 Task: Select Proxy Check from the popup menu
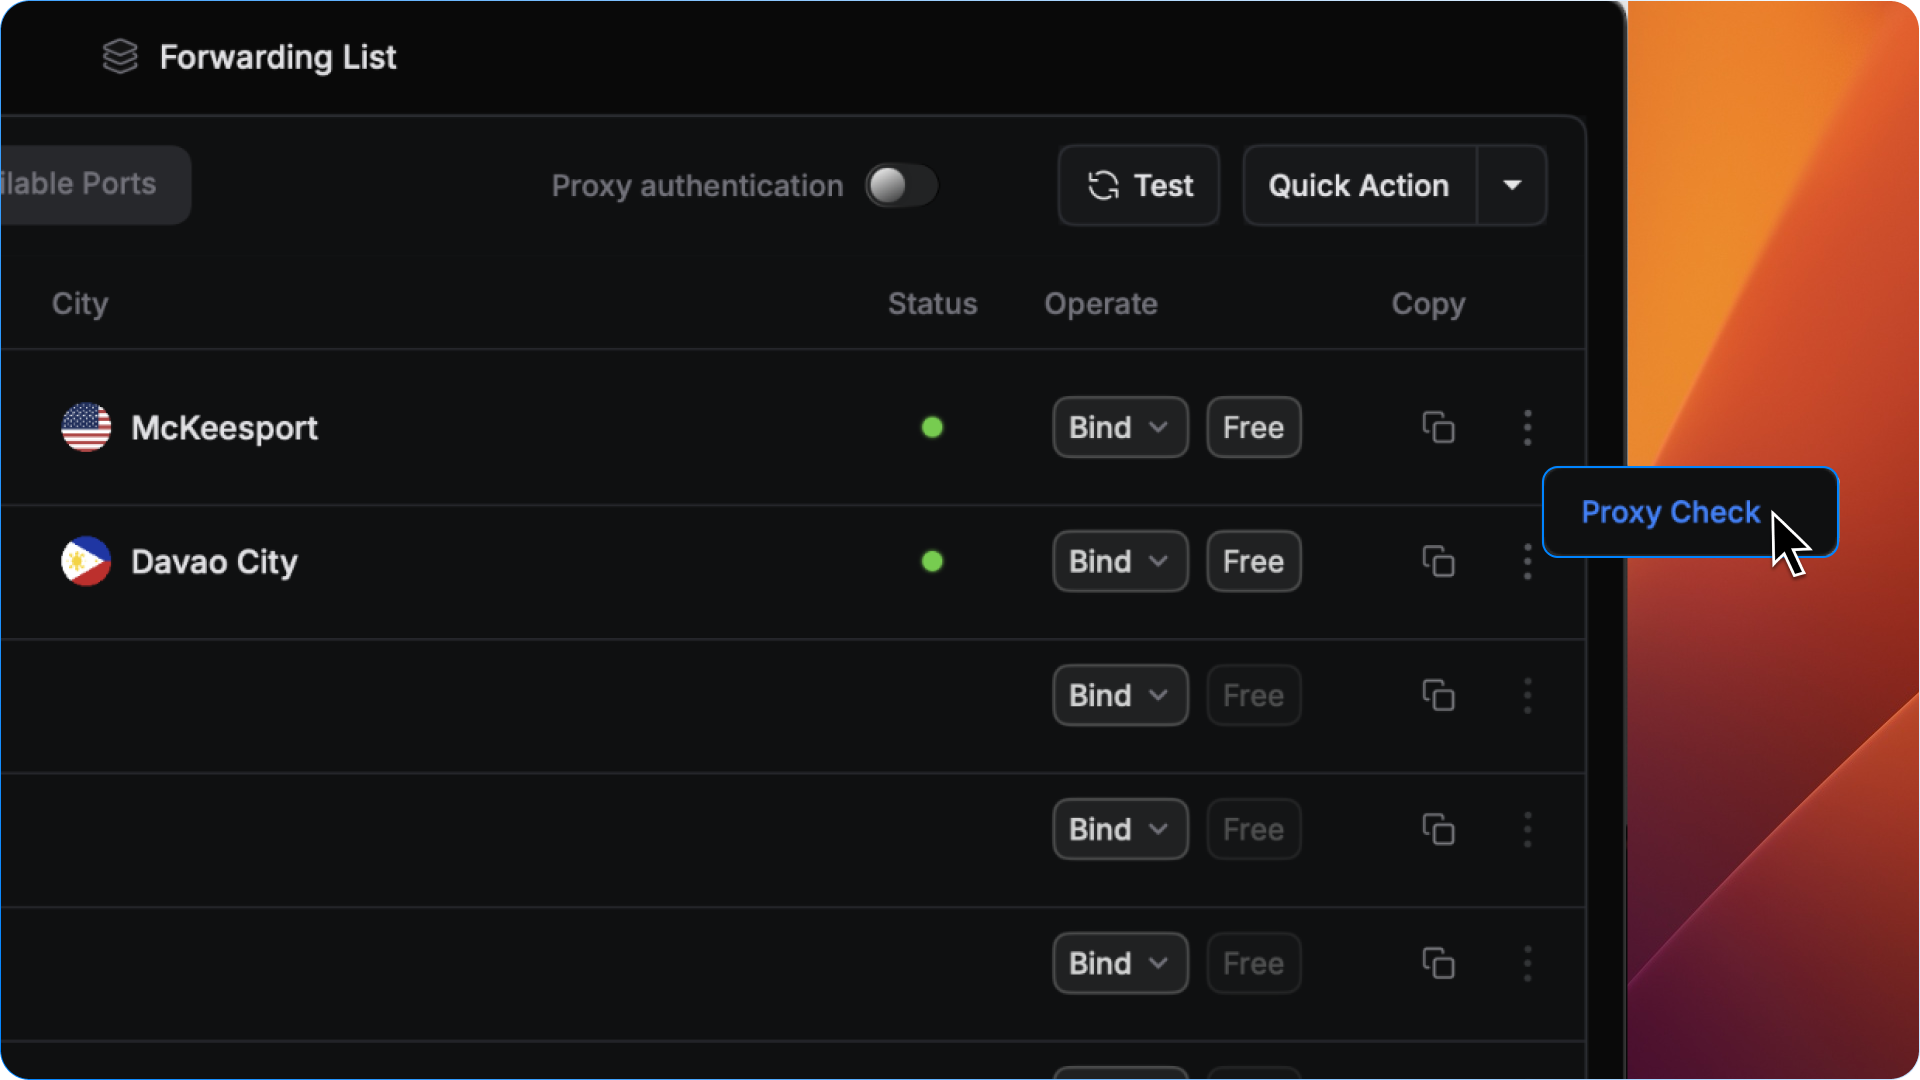(1670, 512)
